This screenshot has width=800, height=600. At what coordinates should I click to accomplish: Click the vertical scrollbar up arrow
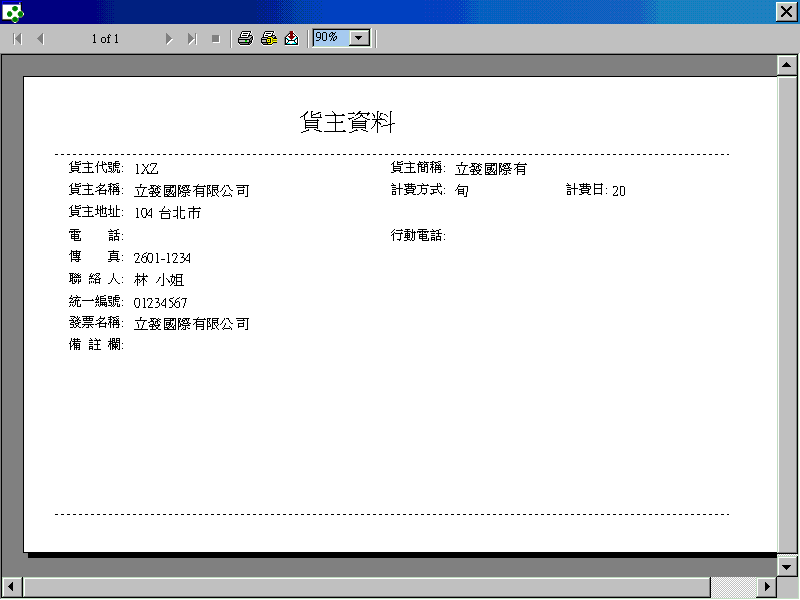(x=786, y=65)
